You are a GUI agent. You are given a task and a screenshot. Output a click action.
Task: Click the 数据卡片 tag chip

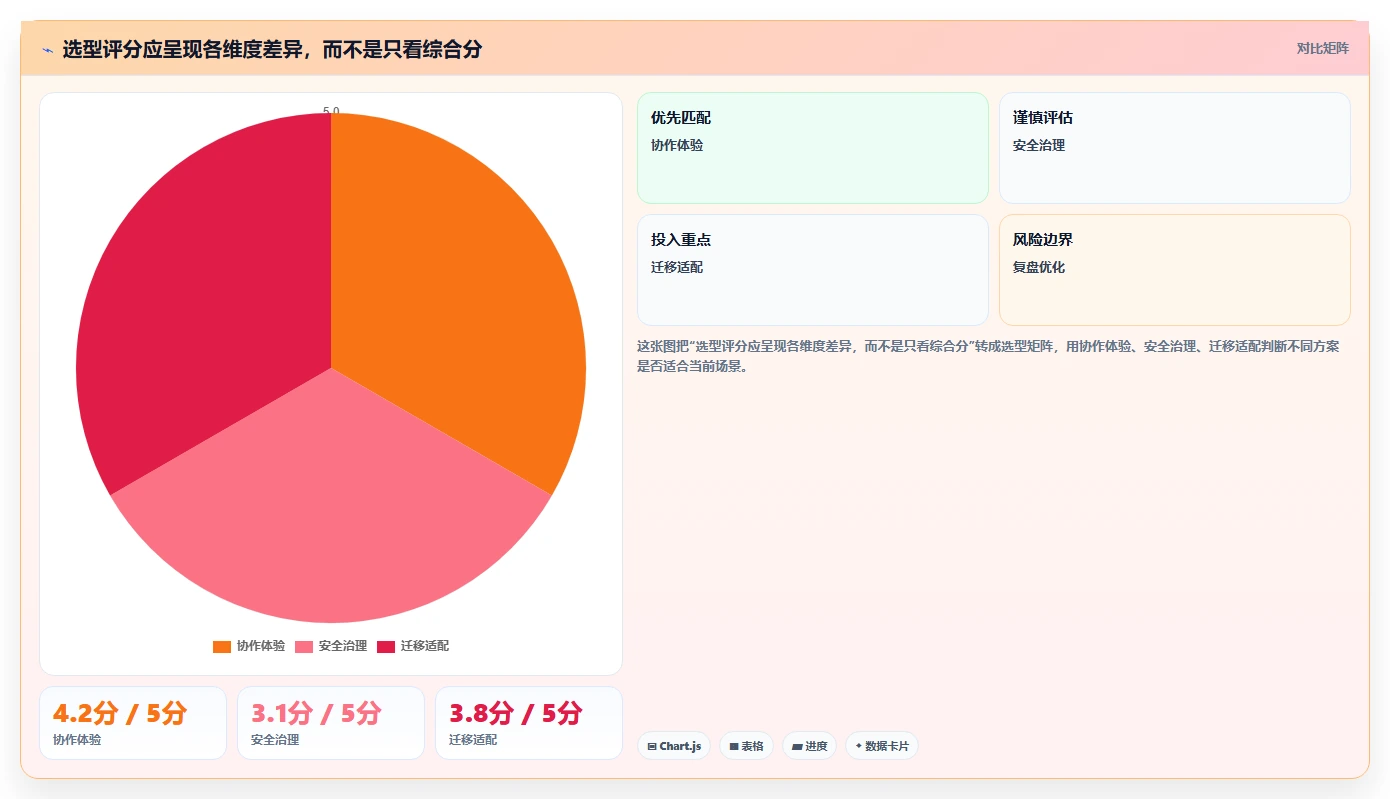click(882, 746)
